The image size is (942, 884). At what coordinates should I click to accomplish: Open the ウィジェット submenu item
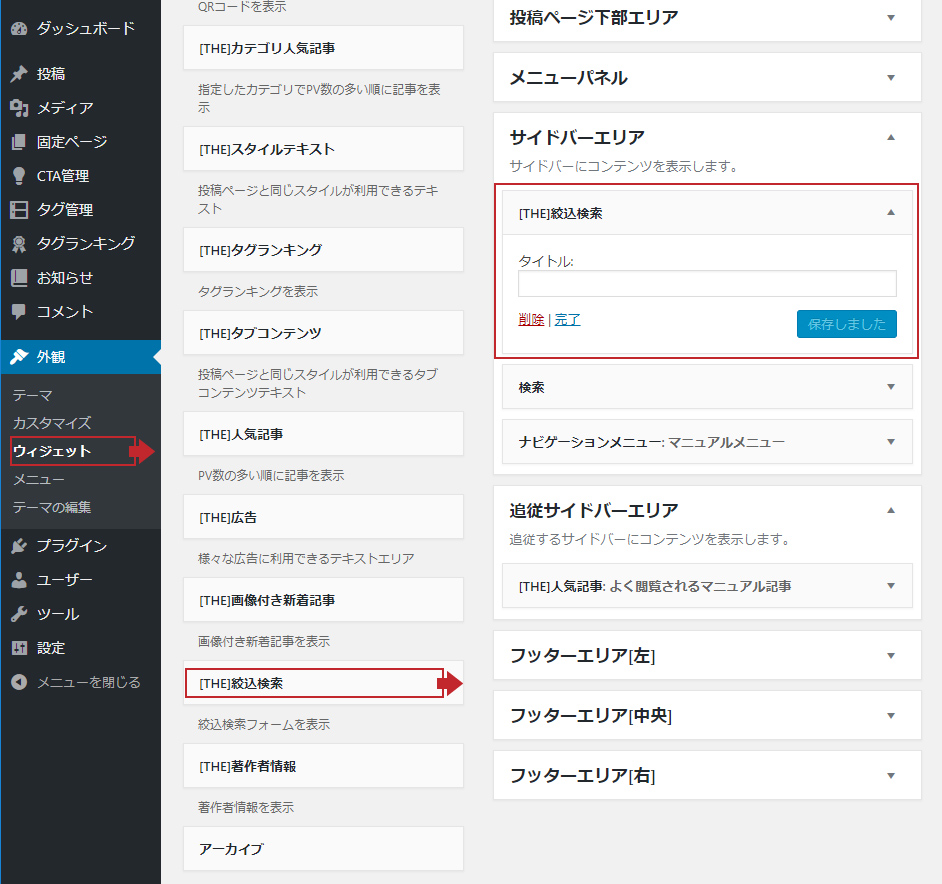[52, 451]
